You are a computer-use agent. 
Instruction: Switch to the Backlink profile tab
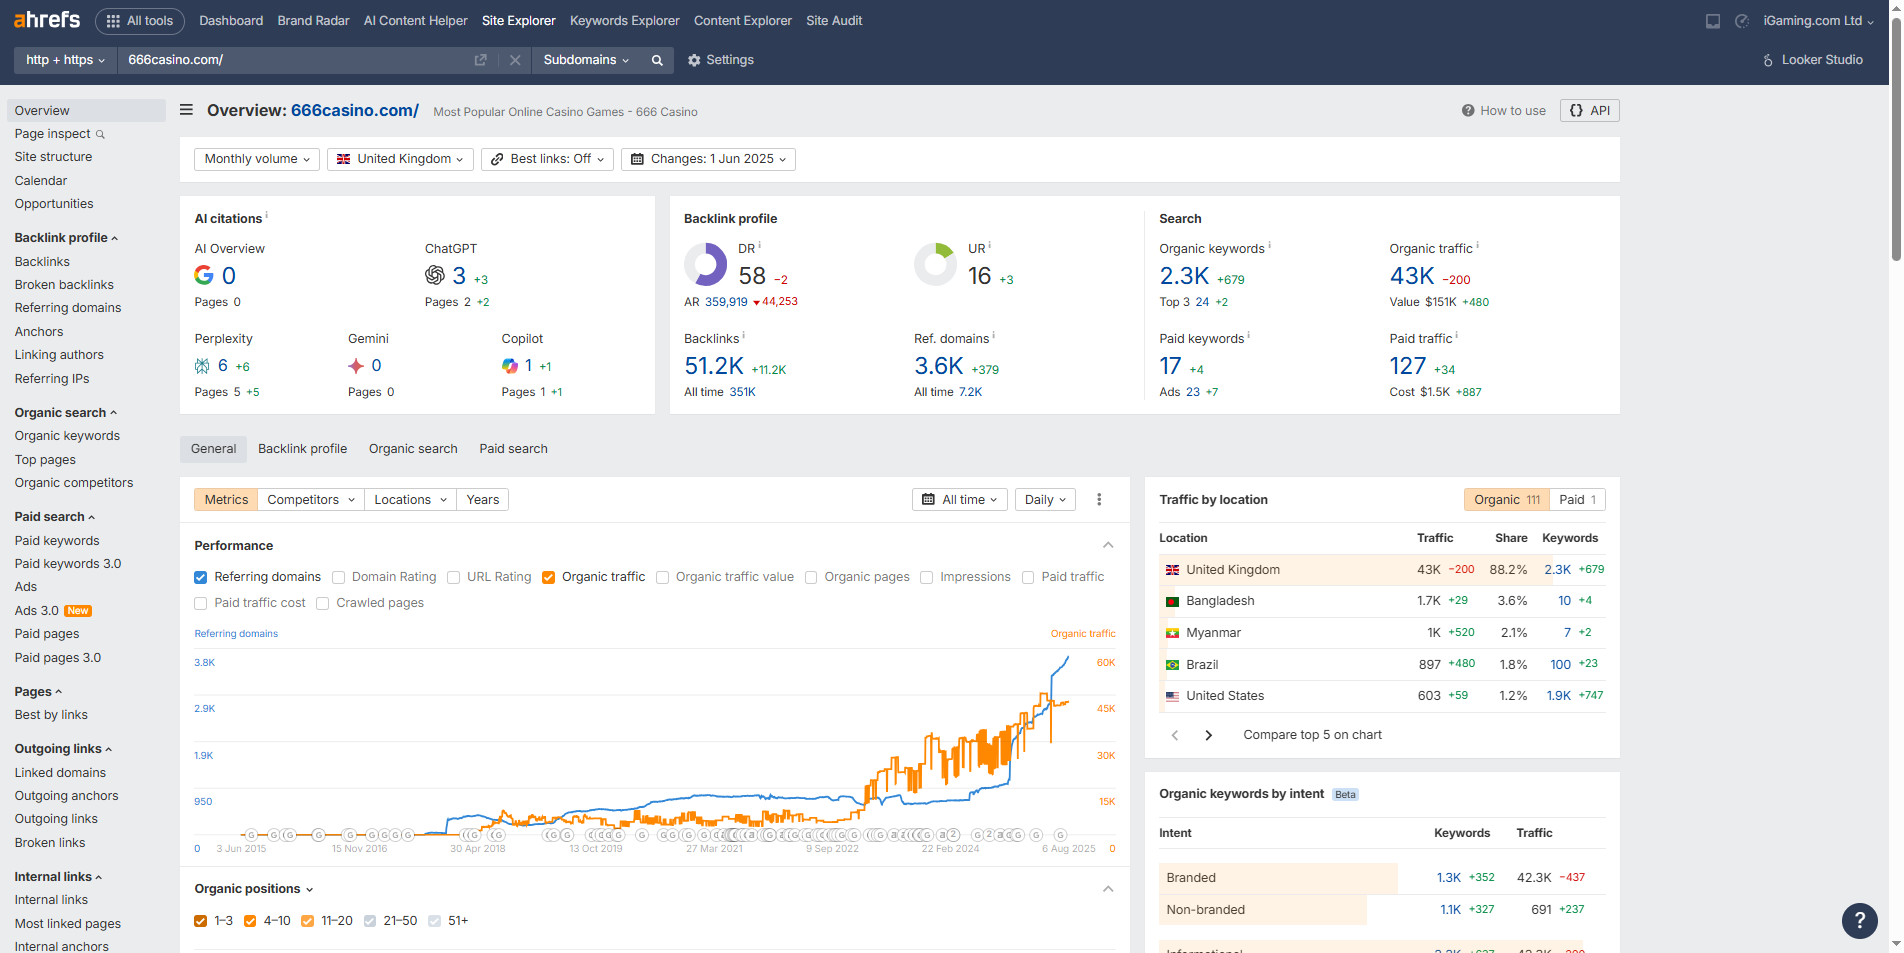point(302,449)
